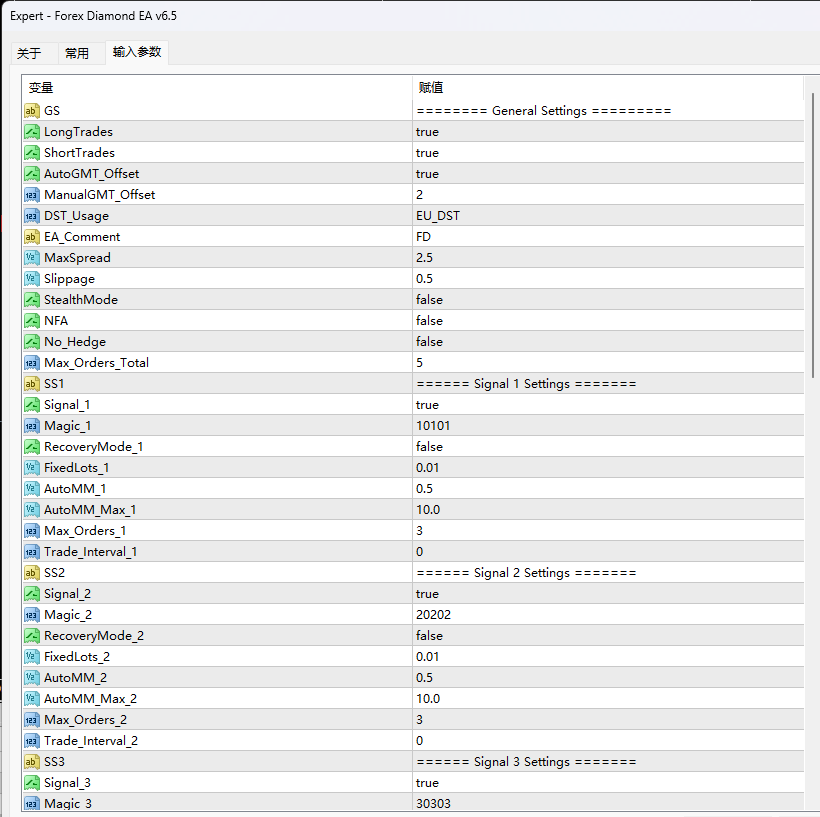The width and height of the screenshot is (820, 817).
Task: Select the EA_Comment value FD
Action: coord(423,237)
